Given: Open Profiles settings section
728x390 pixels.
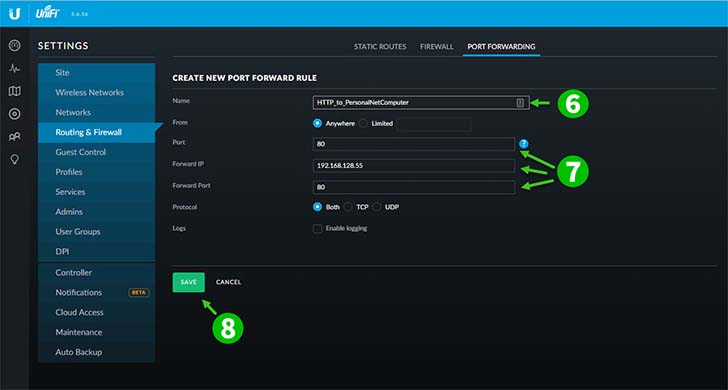Looking at the screenshot, I should click(97, 172).
